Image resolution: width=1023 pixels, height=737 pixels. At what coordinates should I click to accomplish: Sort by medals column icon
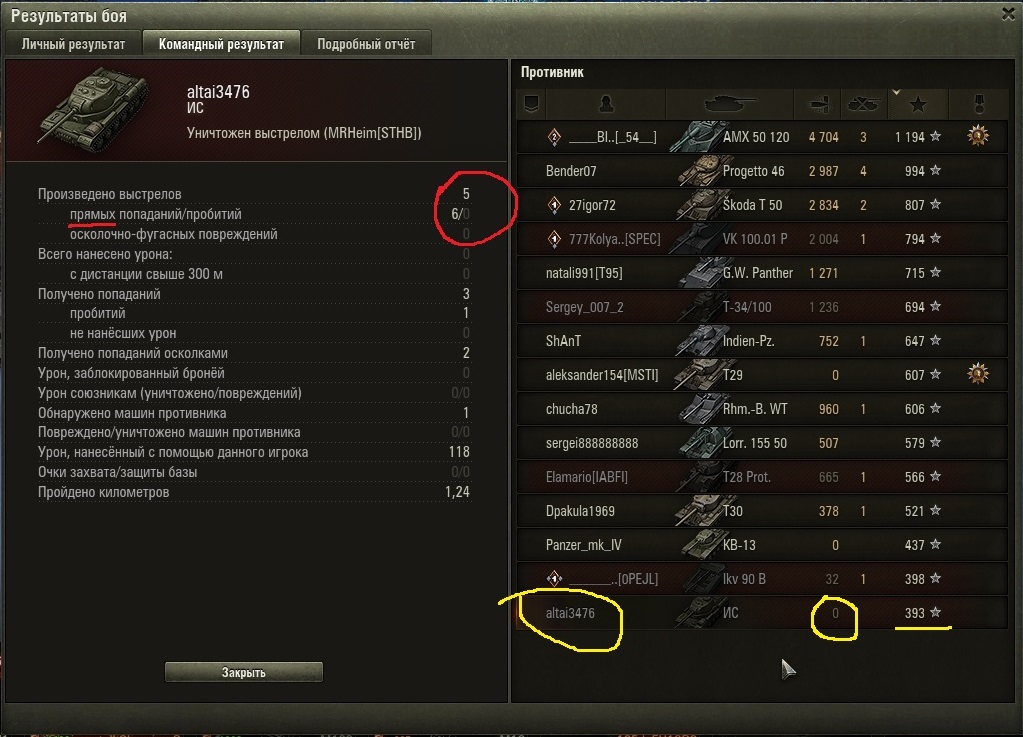tap(979, 104)
